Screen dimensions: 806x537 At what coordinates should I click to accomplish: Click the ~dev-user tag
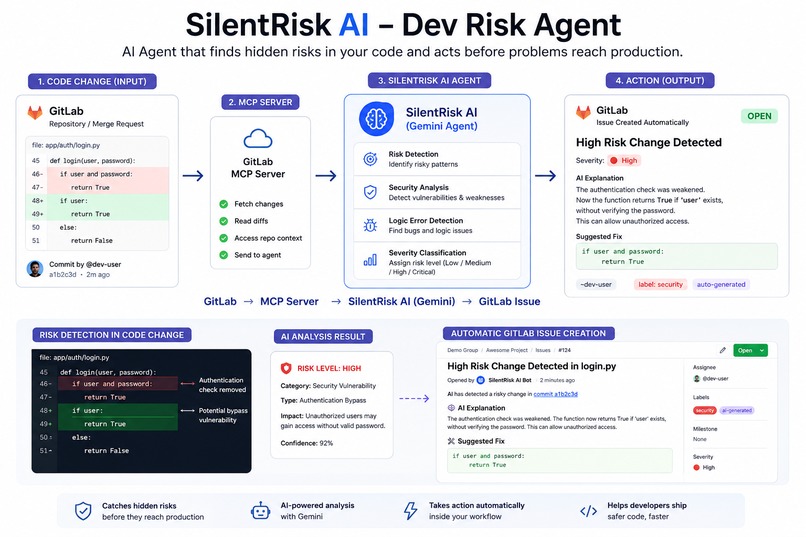click(596, 284)
